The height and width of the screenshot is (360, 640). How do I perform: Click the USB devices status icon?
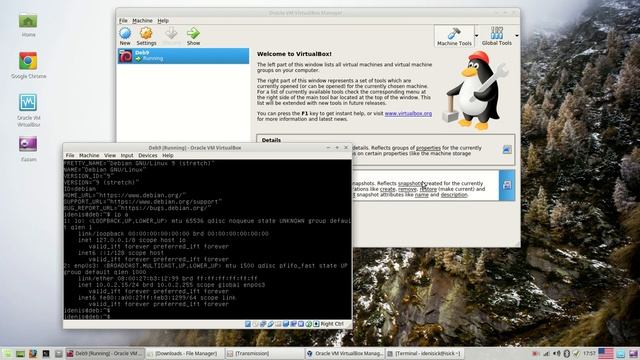[278, 324]
